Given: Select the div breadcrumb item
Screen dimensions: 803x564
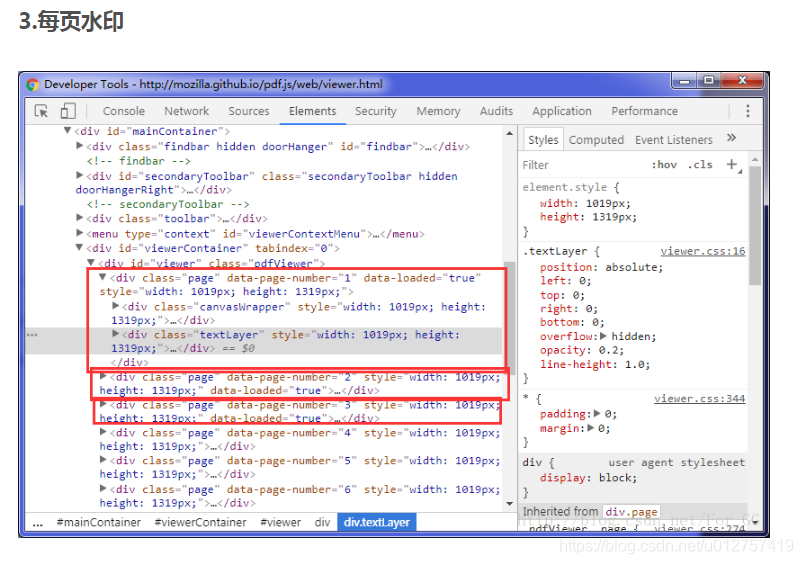Looking at the screenshot, I should coord(322,522).
